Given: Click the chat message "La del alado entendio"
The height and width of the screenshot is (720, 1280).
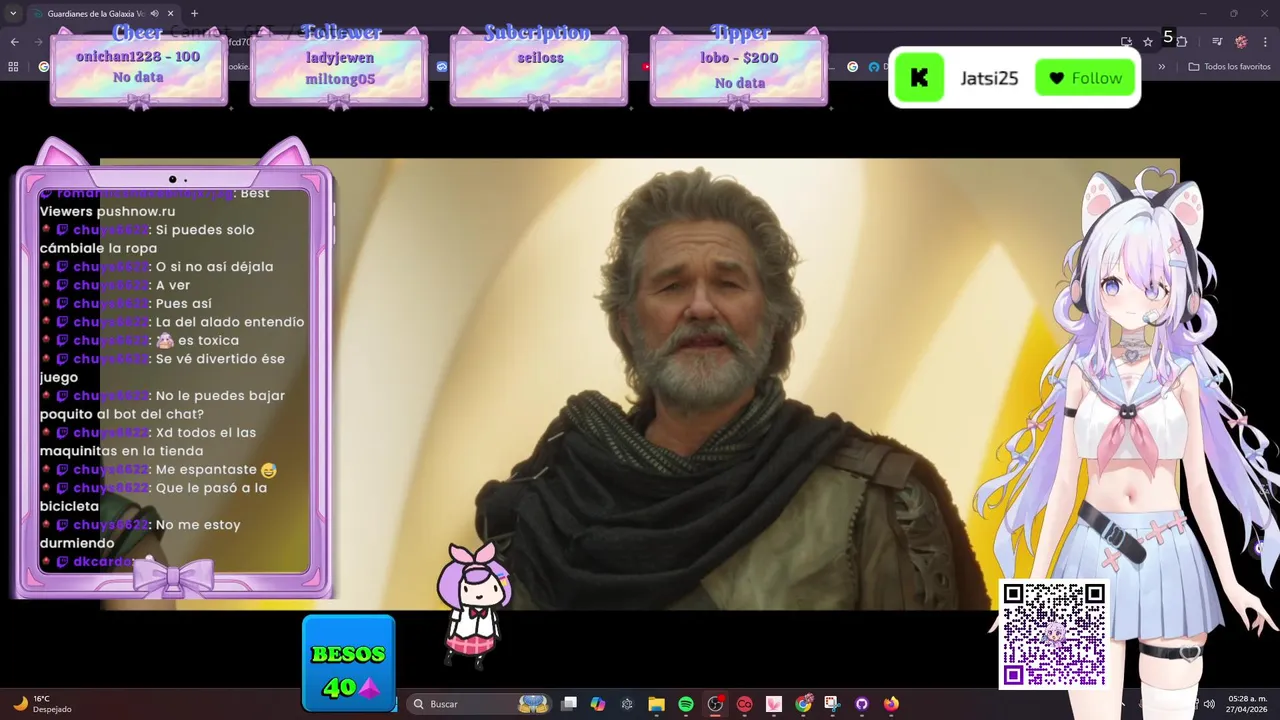Looking at the screenshot, I should [230, 322].
